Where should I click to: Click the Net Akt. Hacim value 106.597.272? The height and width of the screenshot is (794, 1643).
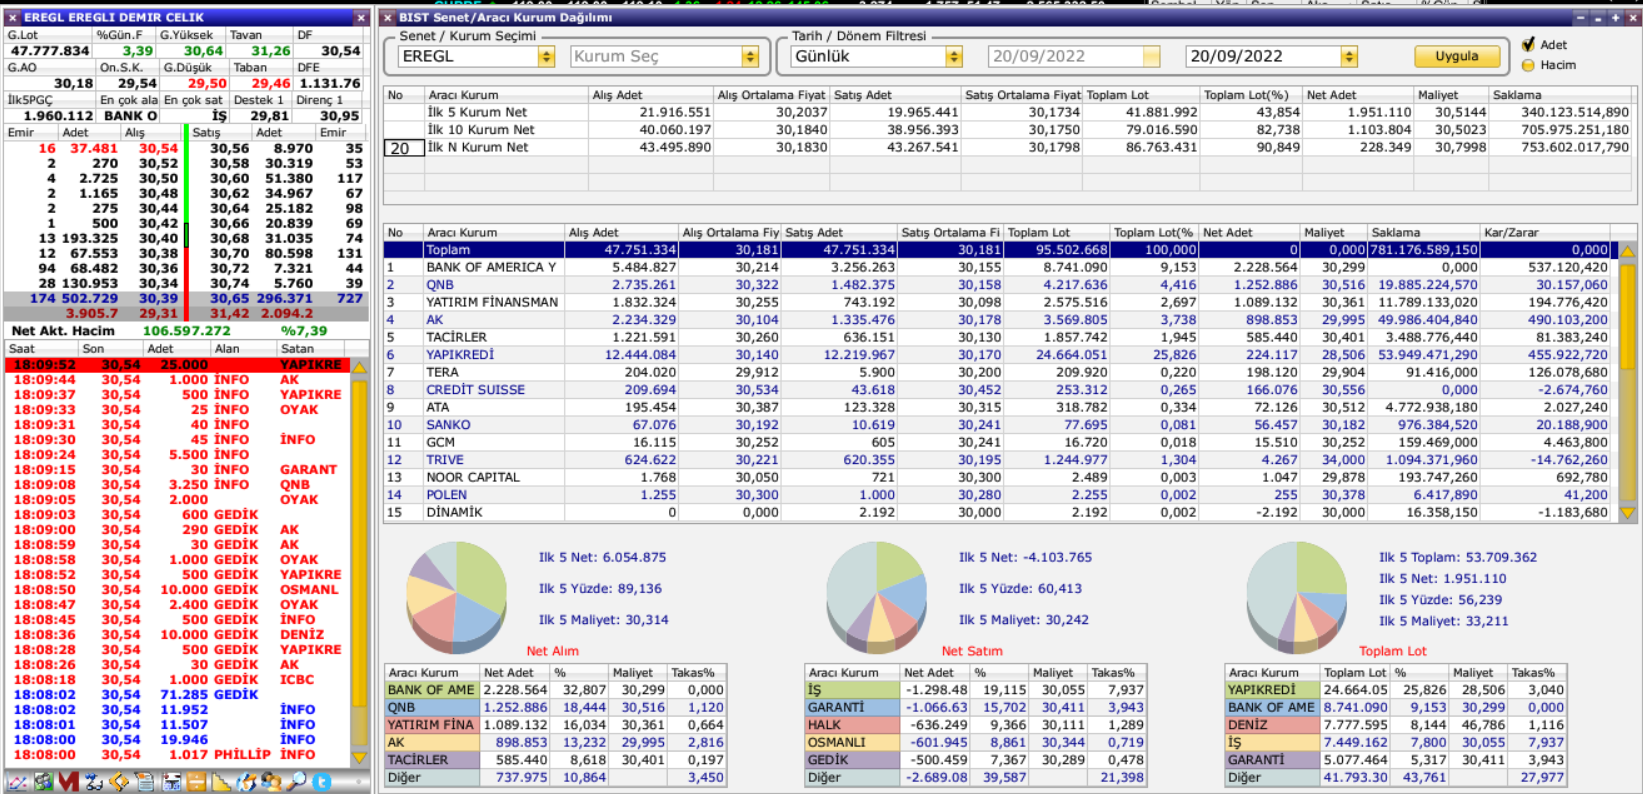186,331
